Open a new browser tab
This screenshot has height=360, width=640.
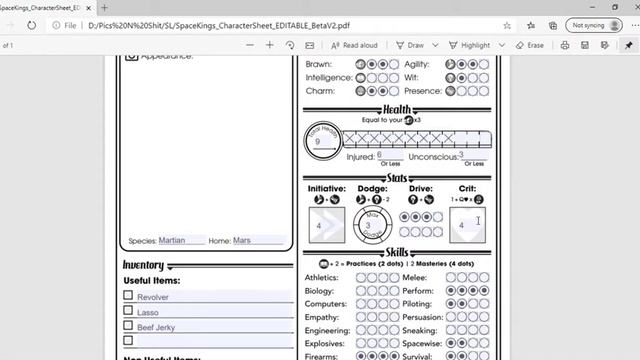(x=104, y=8)
